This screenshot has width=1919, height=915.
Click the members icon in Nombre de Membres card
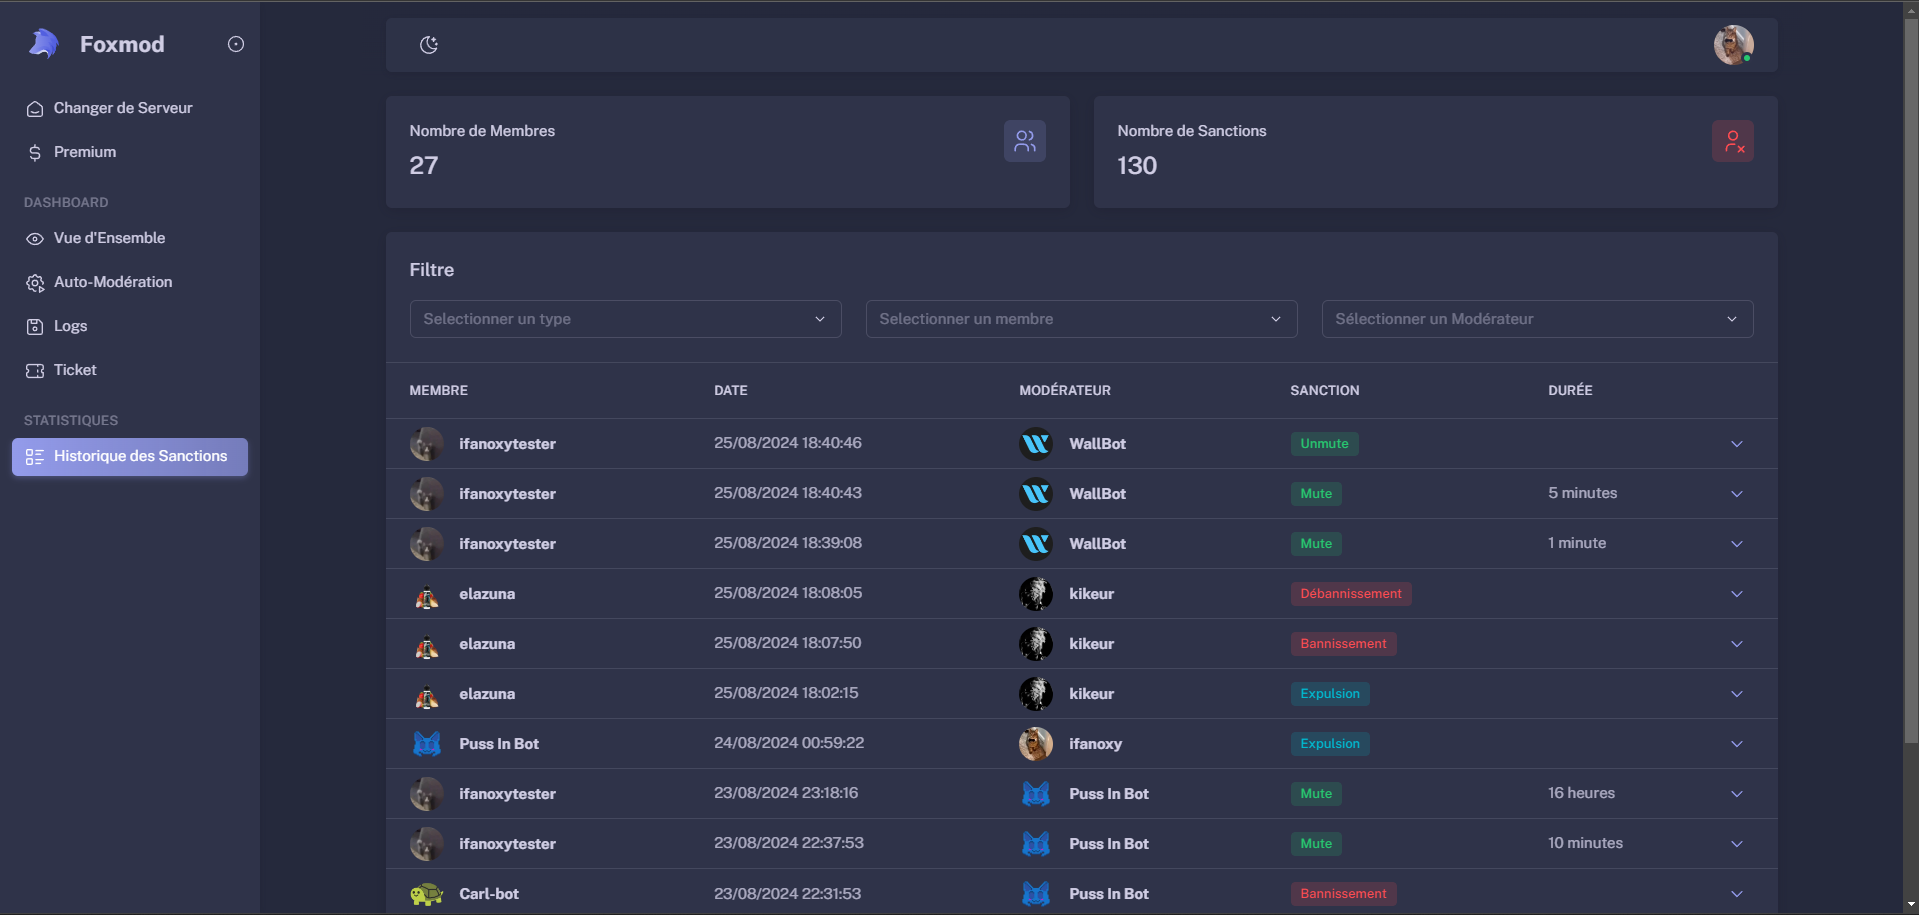click(1024, 141)
